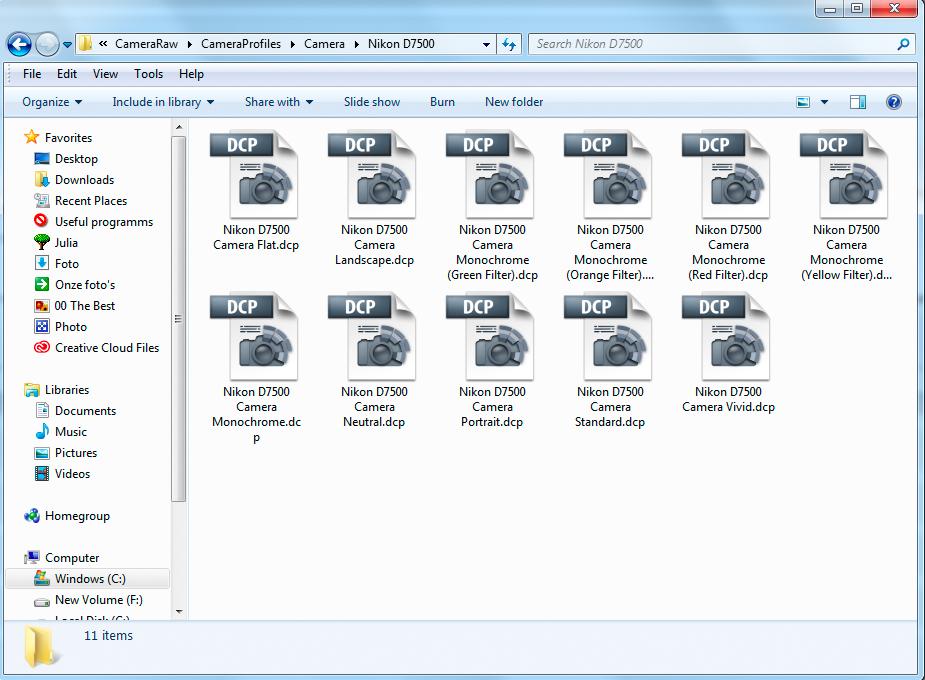Click the New folder button
925x680 pixels.
tap(514, 102)
